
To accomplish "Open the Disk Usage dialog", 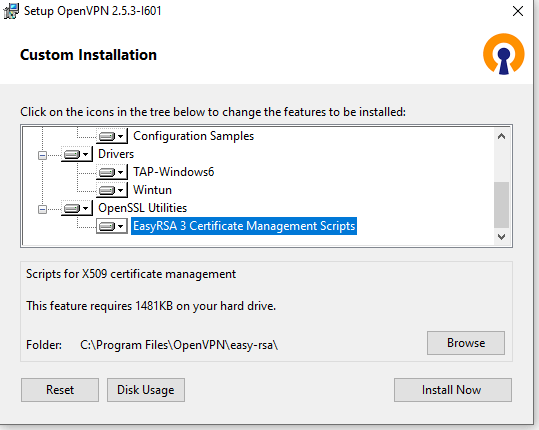I will [x=146, y=390].
